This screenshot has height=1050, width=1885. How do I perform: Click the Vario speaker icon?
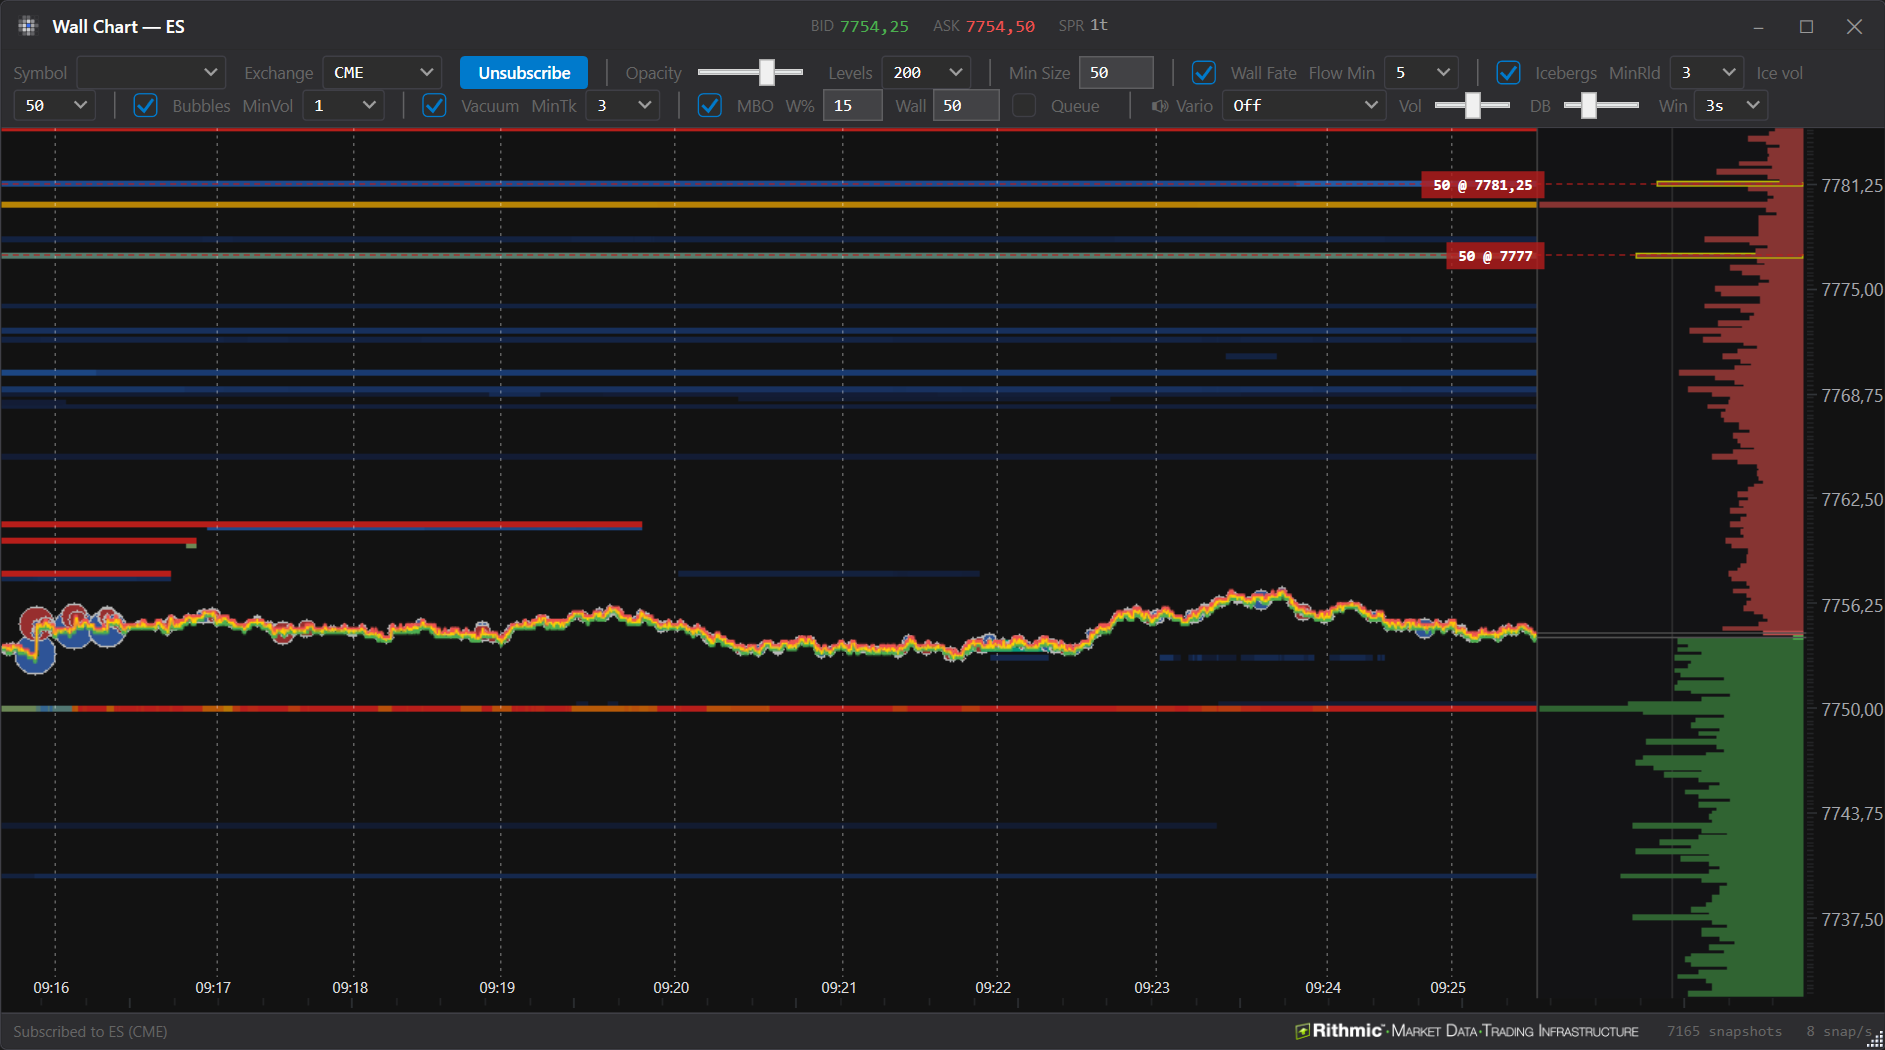coord(1160,106)
